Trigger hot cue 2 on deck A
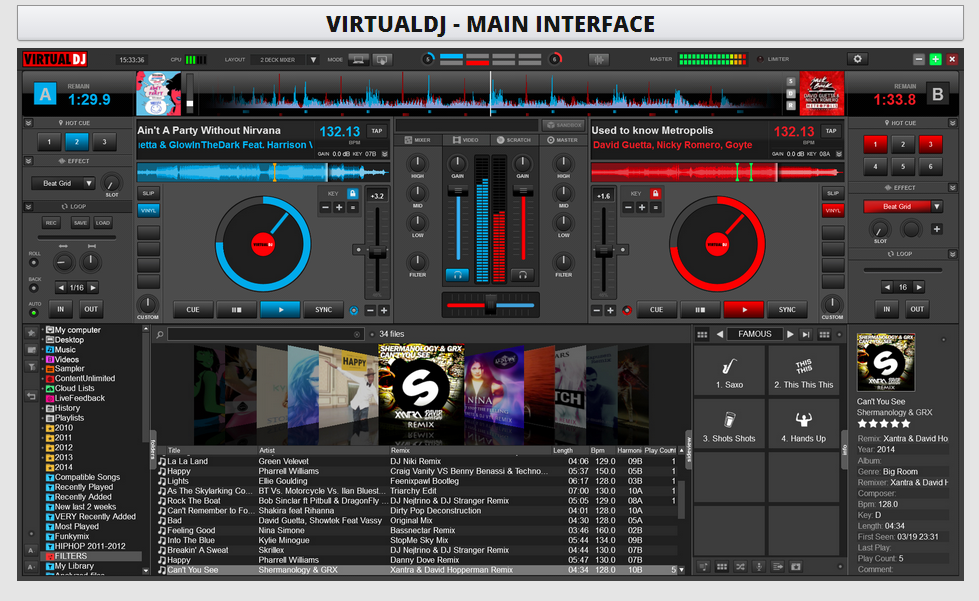 [x=77, y=142]
